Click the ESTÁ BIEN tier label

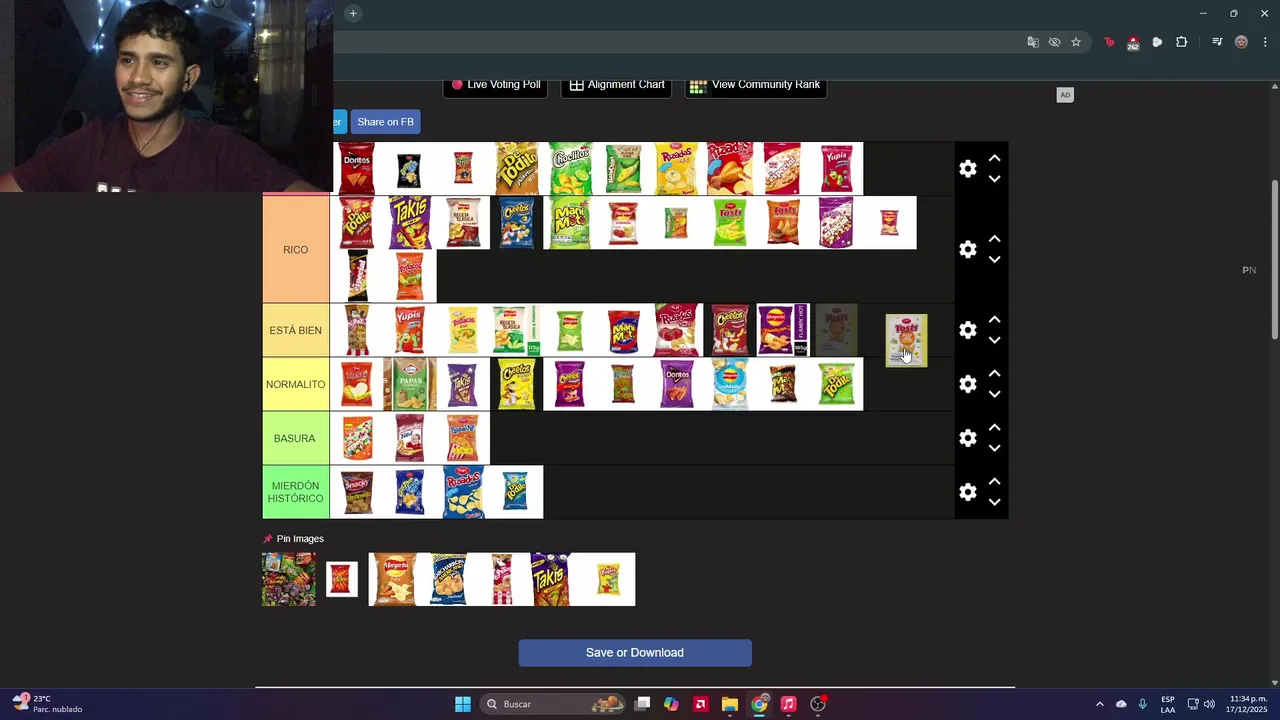295,330
